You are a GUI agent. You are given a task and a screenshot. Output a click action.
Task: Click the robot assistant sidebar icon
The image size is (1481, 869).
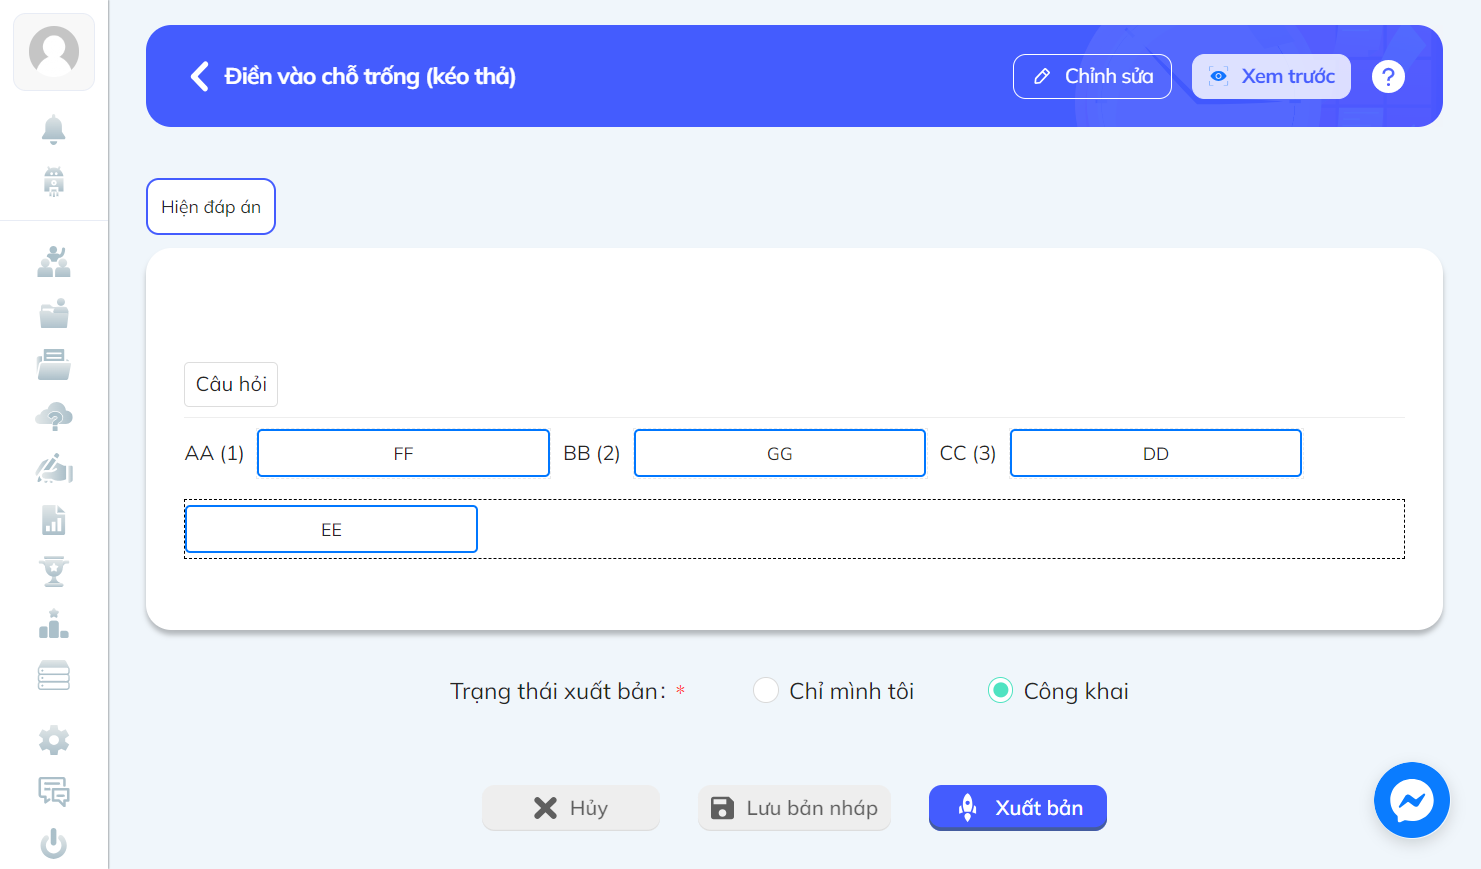pyautogui.click(x=54, y=182)
